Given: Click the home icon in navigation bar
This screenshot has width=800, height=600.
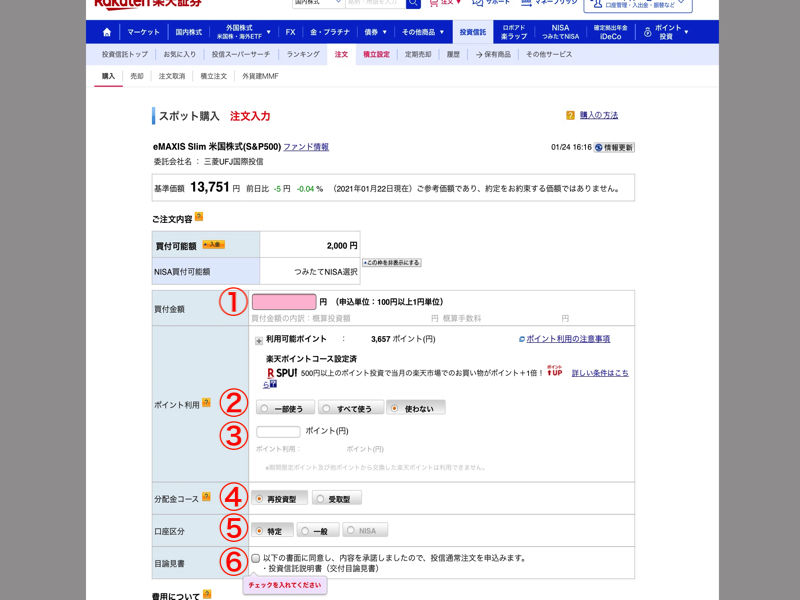Looking at the screenshot, I should point(107,32).
